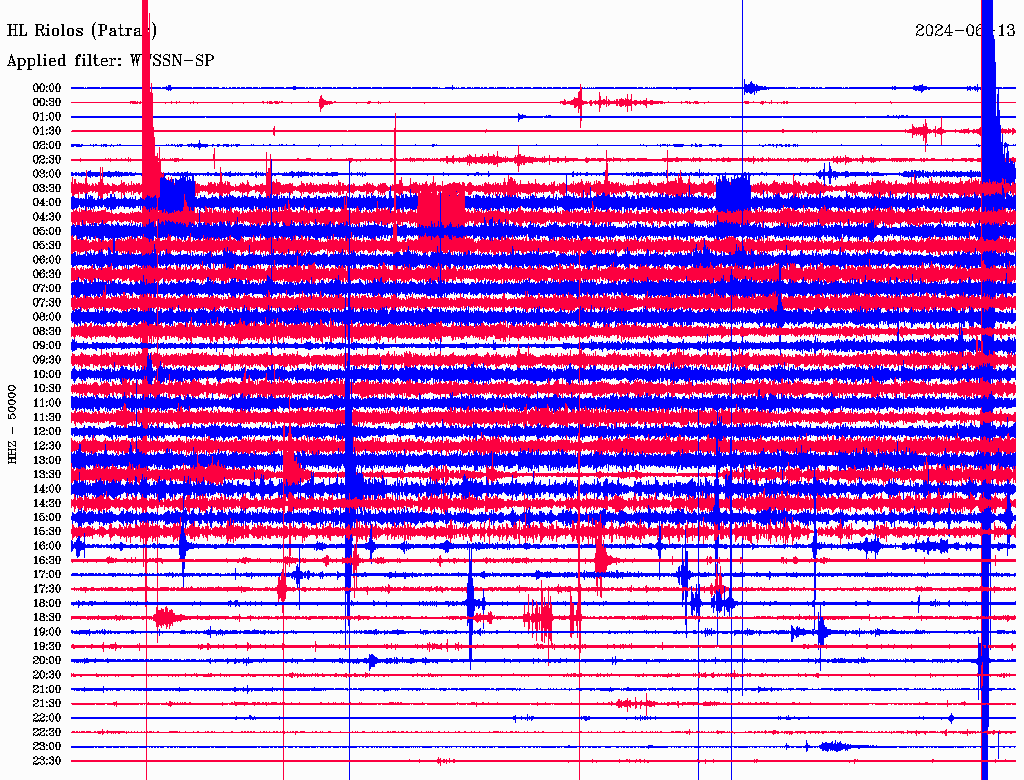This screenshot has height=780, width=1024.
Task: Click the 11:30 time label
Action: (47, 417)
